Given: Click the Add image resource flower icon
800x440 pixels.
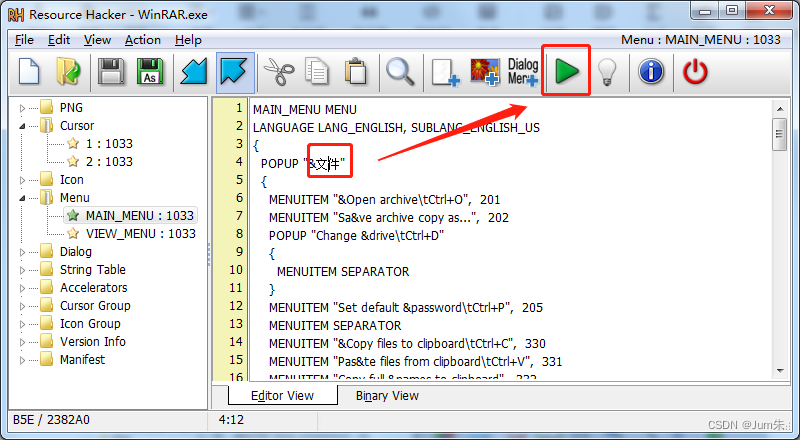Looking at the screenshot, I should coord(484,72).
